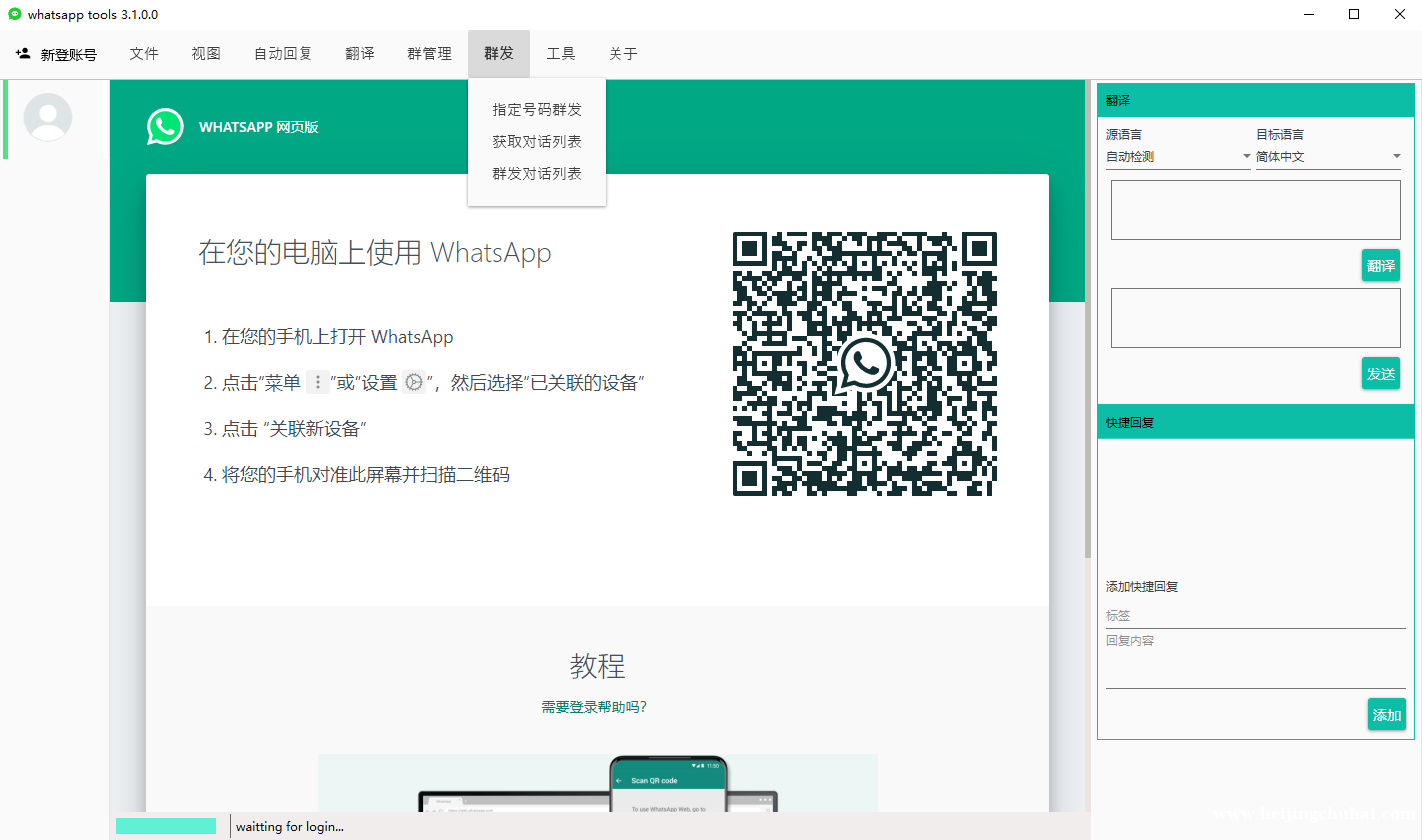The image size is (1422, 840).
Task: Close the whatsapp tools window
Action: pos(1399,14)
